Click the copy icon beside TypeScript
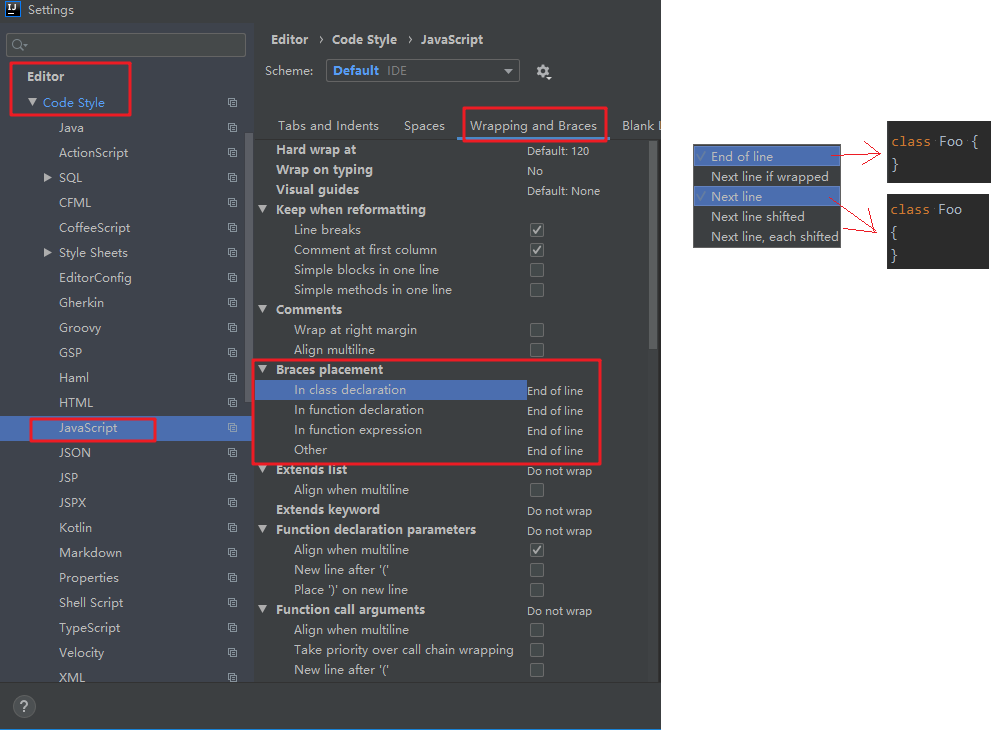 pos(233,628)
